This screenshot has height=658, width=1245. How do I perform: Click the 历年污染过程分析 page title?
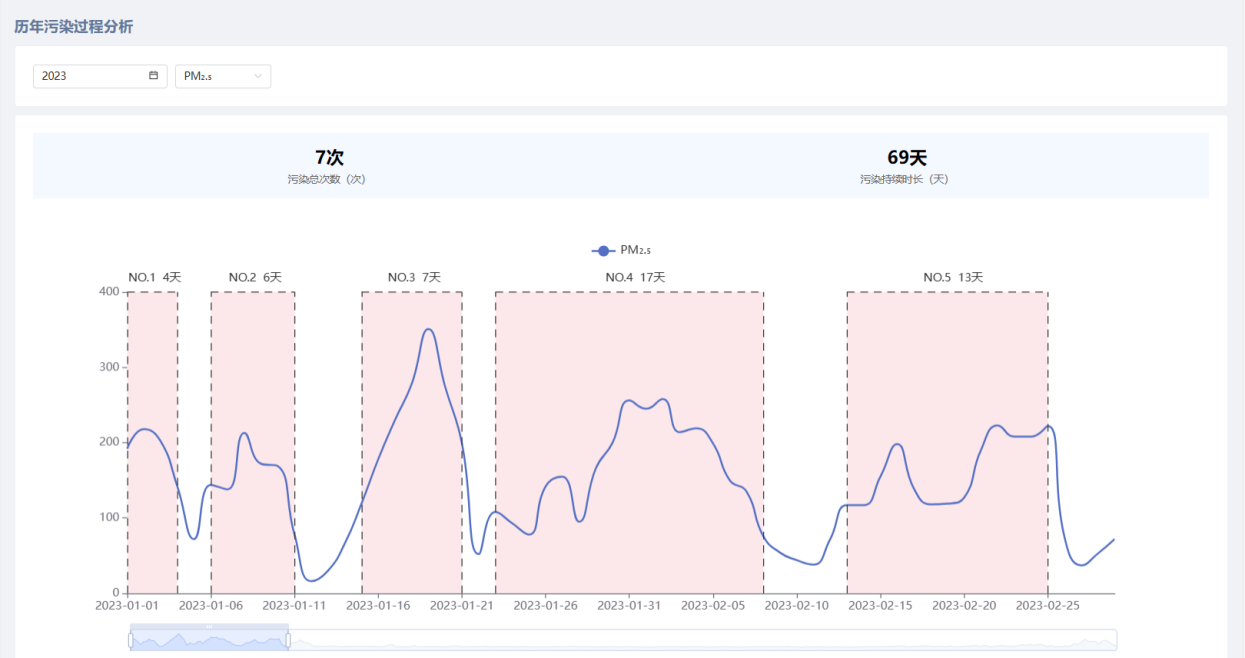pos(73,27)
